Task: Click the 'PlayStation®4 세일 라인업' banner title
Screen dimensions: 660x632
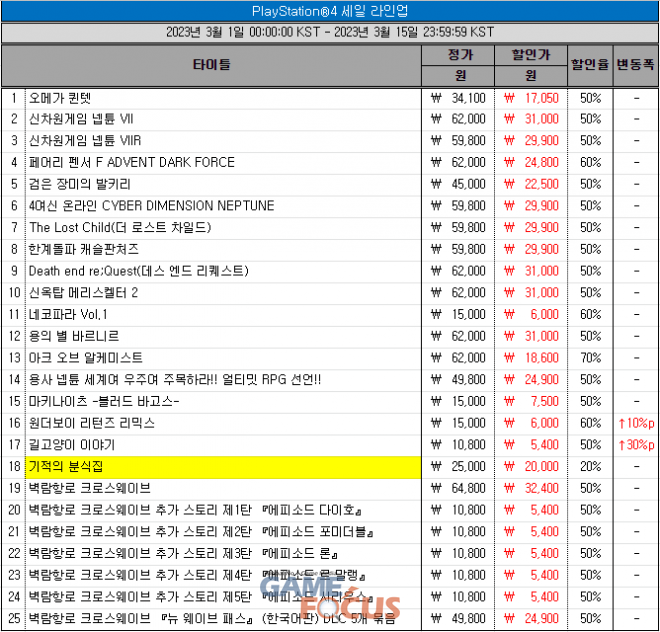Action: pos(330,11)
